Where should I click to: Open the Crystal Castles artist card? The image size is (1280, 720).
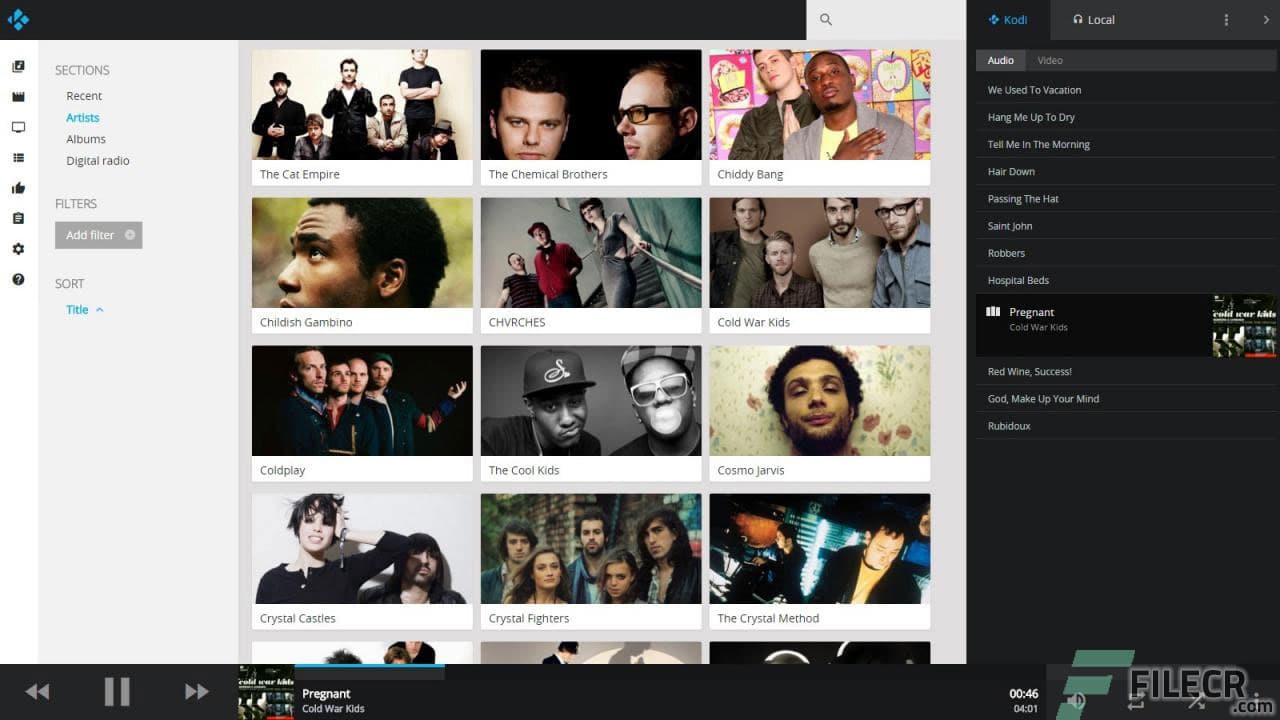pos(362,562)
